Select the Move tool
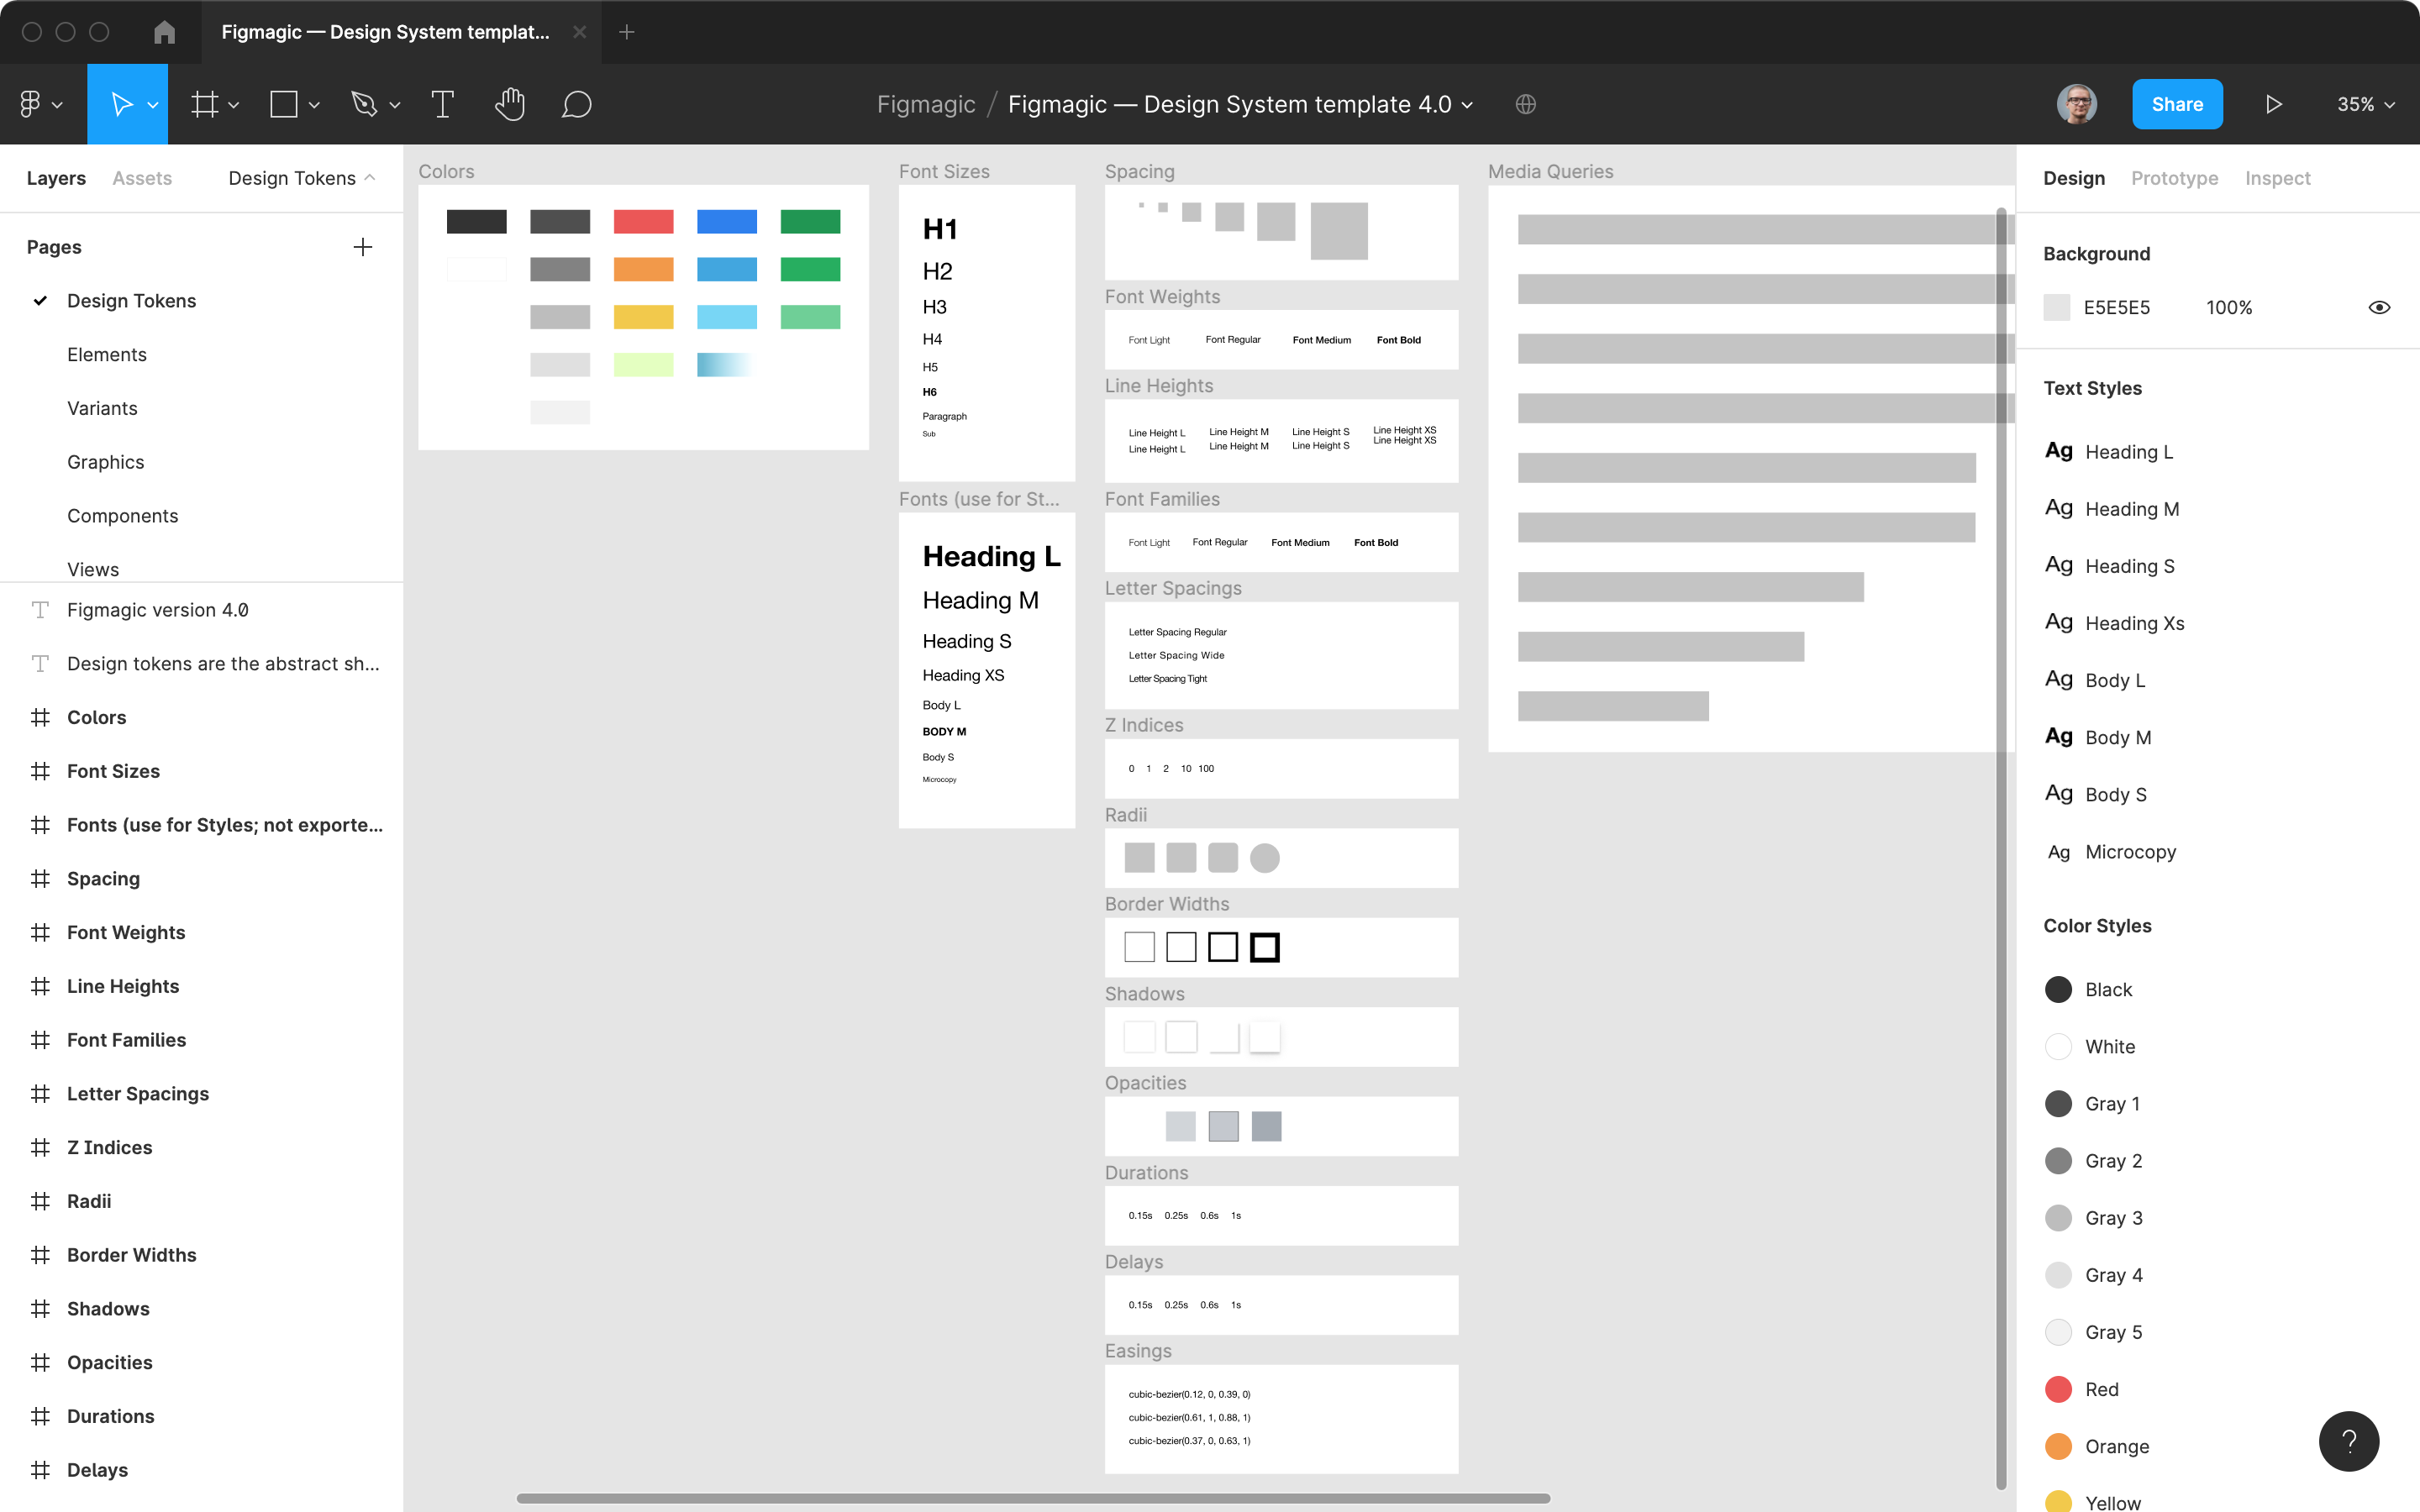This screenshot has width=2420, height=1512. (121, 103)
